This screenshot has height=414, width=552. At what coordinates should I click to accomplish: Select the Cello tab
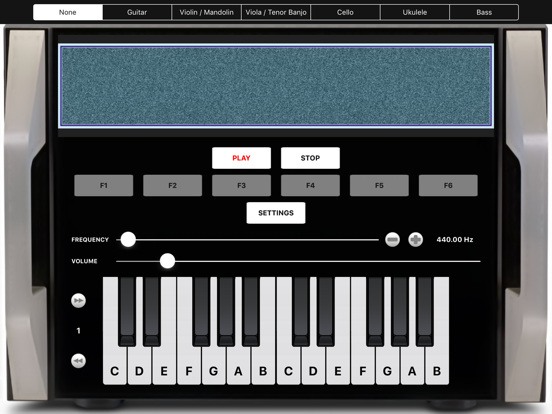(345, 12)
